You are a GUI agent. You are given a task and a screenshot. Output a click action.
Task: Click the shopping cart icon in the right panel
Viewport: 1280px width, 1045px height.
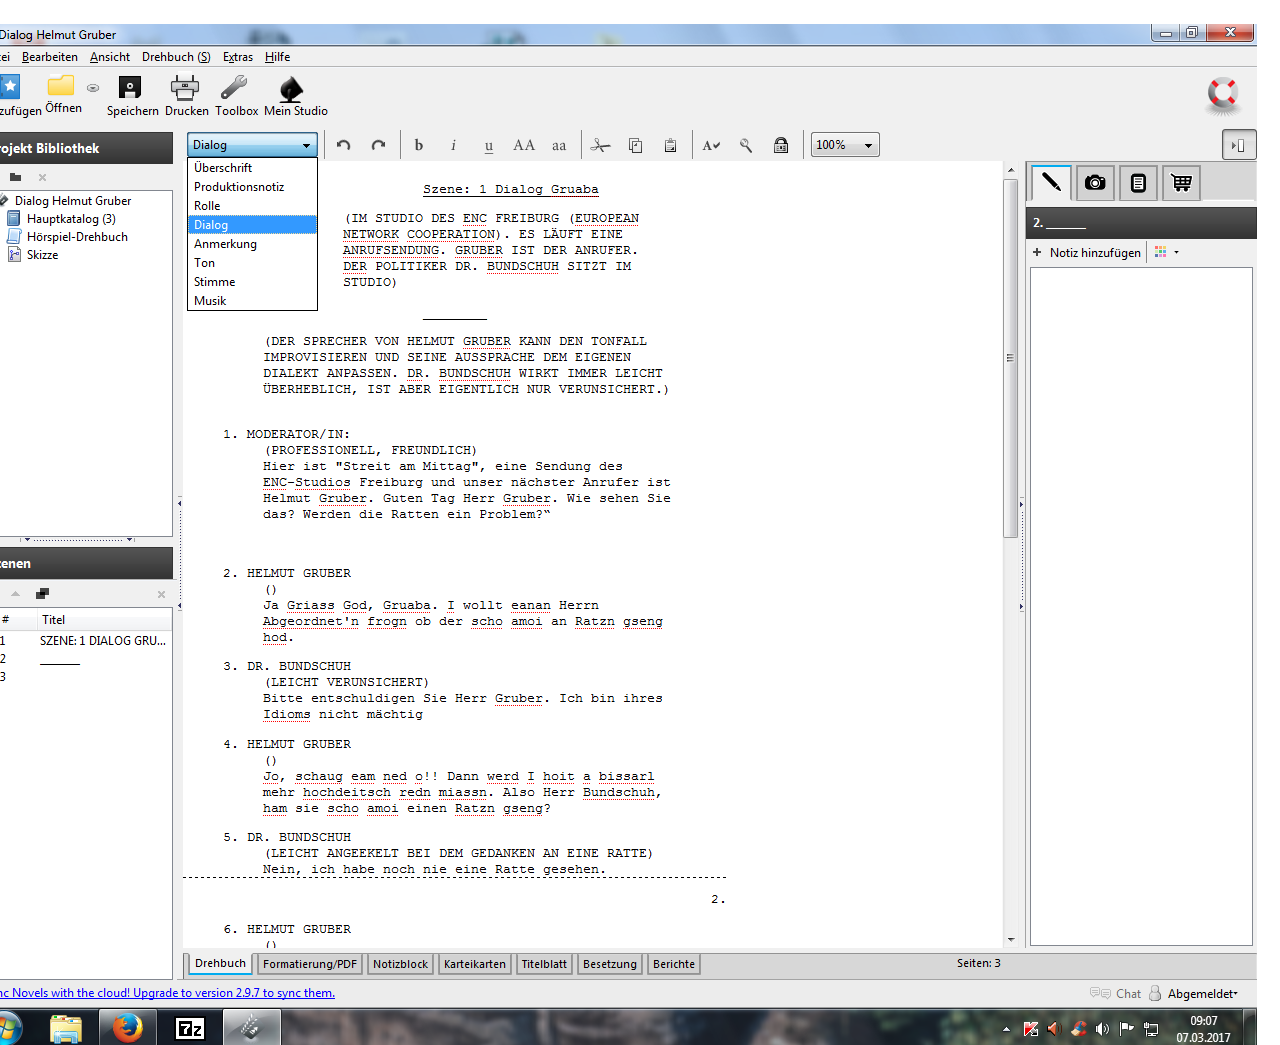[1182, 183]
